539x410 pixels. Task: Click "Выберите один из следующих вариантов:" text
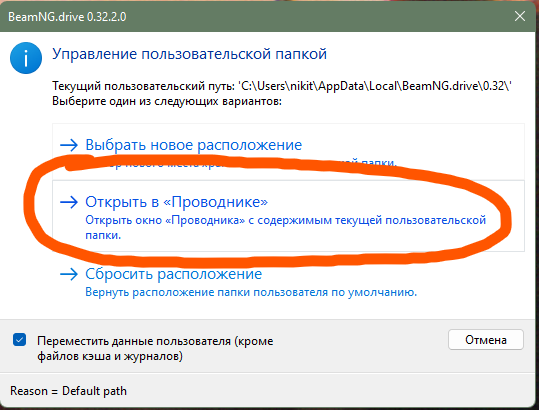click(167, 101)
